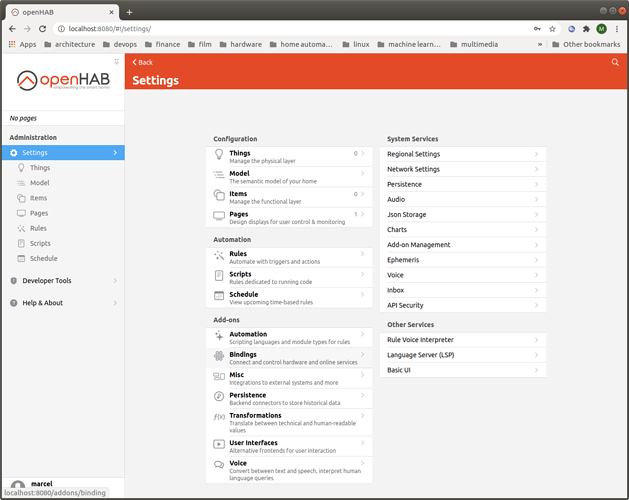Open Basic UI service settings
629x500 pixels.
pyautogui.click(x=463, y=370)
